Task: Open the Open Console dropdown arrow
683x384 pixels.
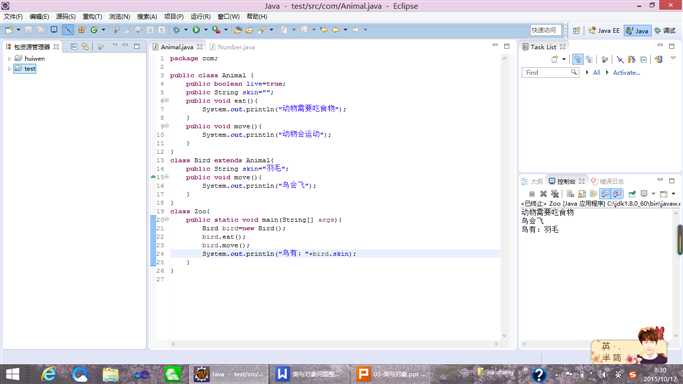Action: (673, 194)
